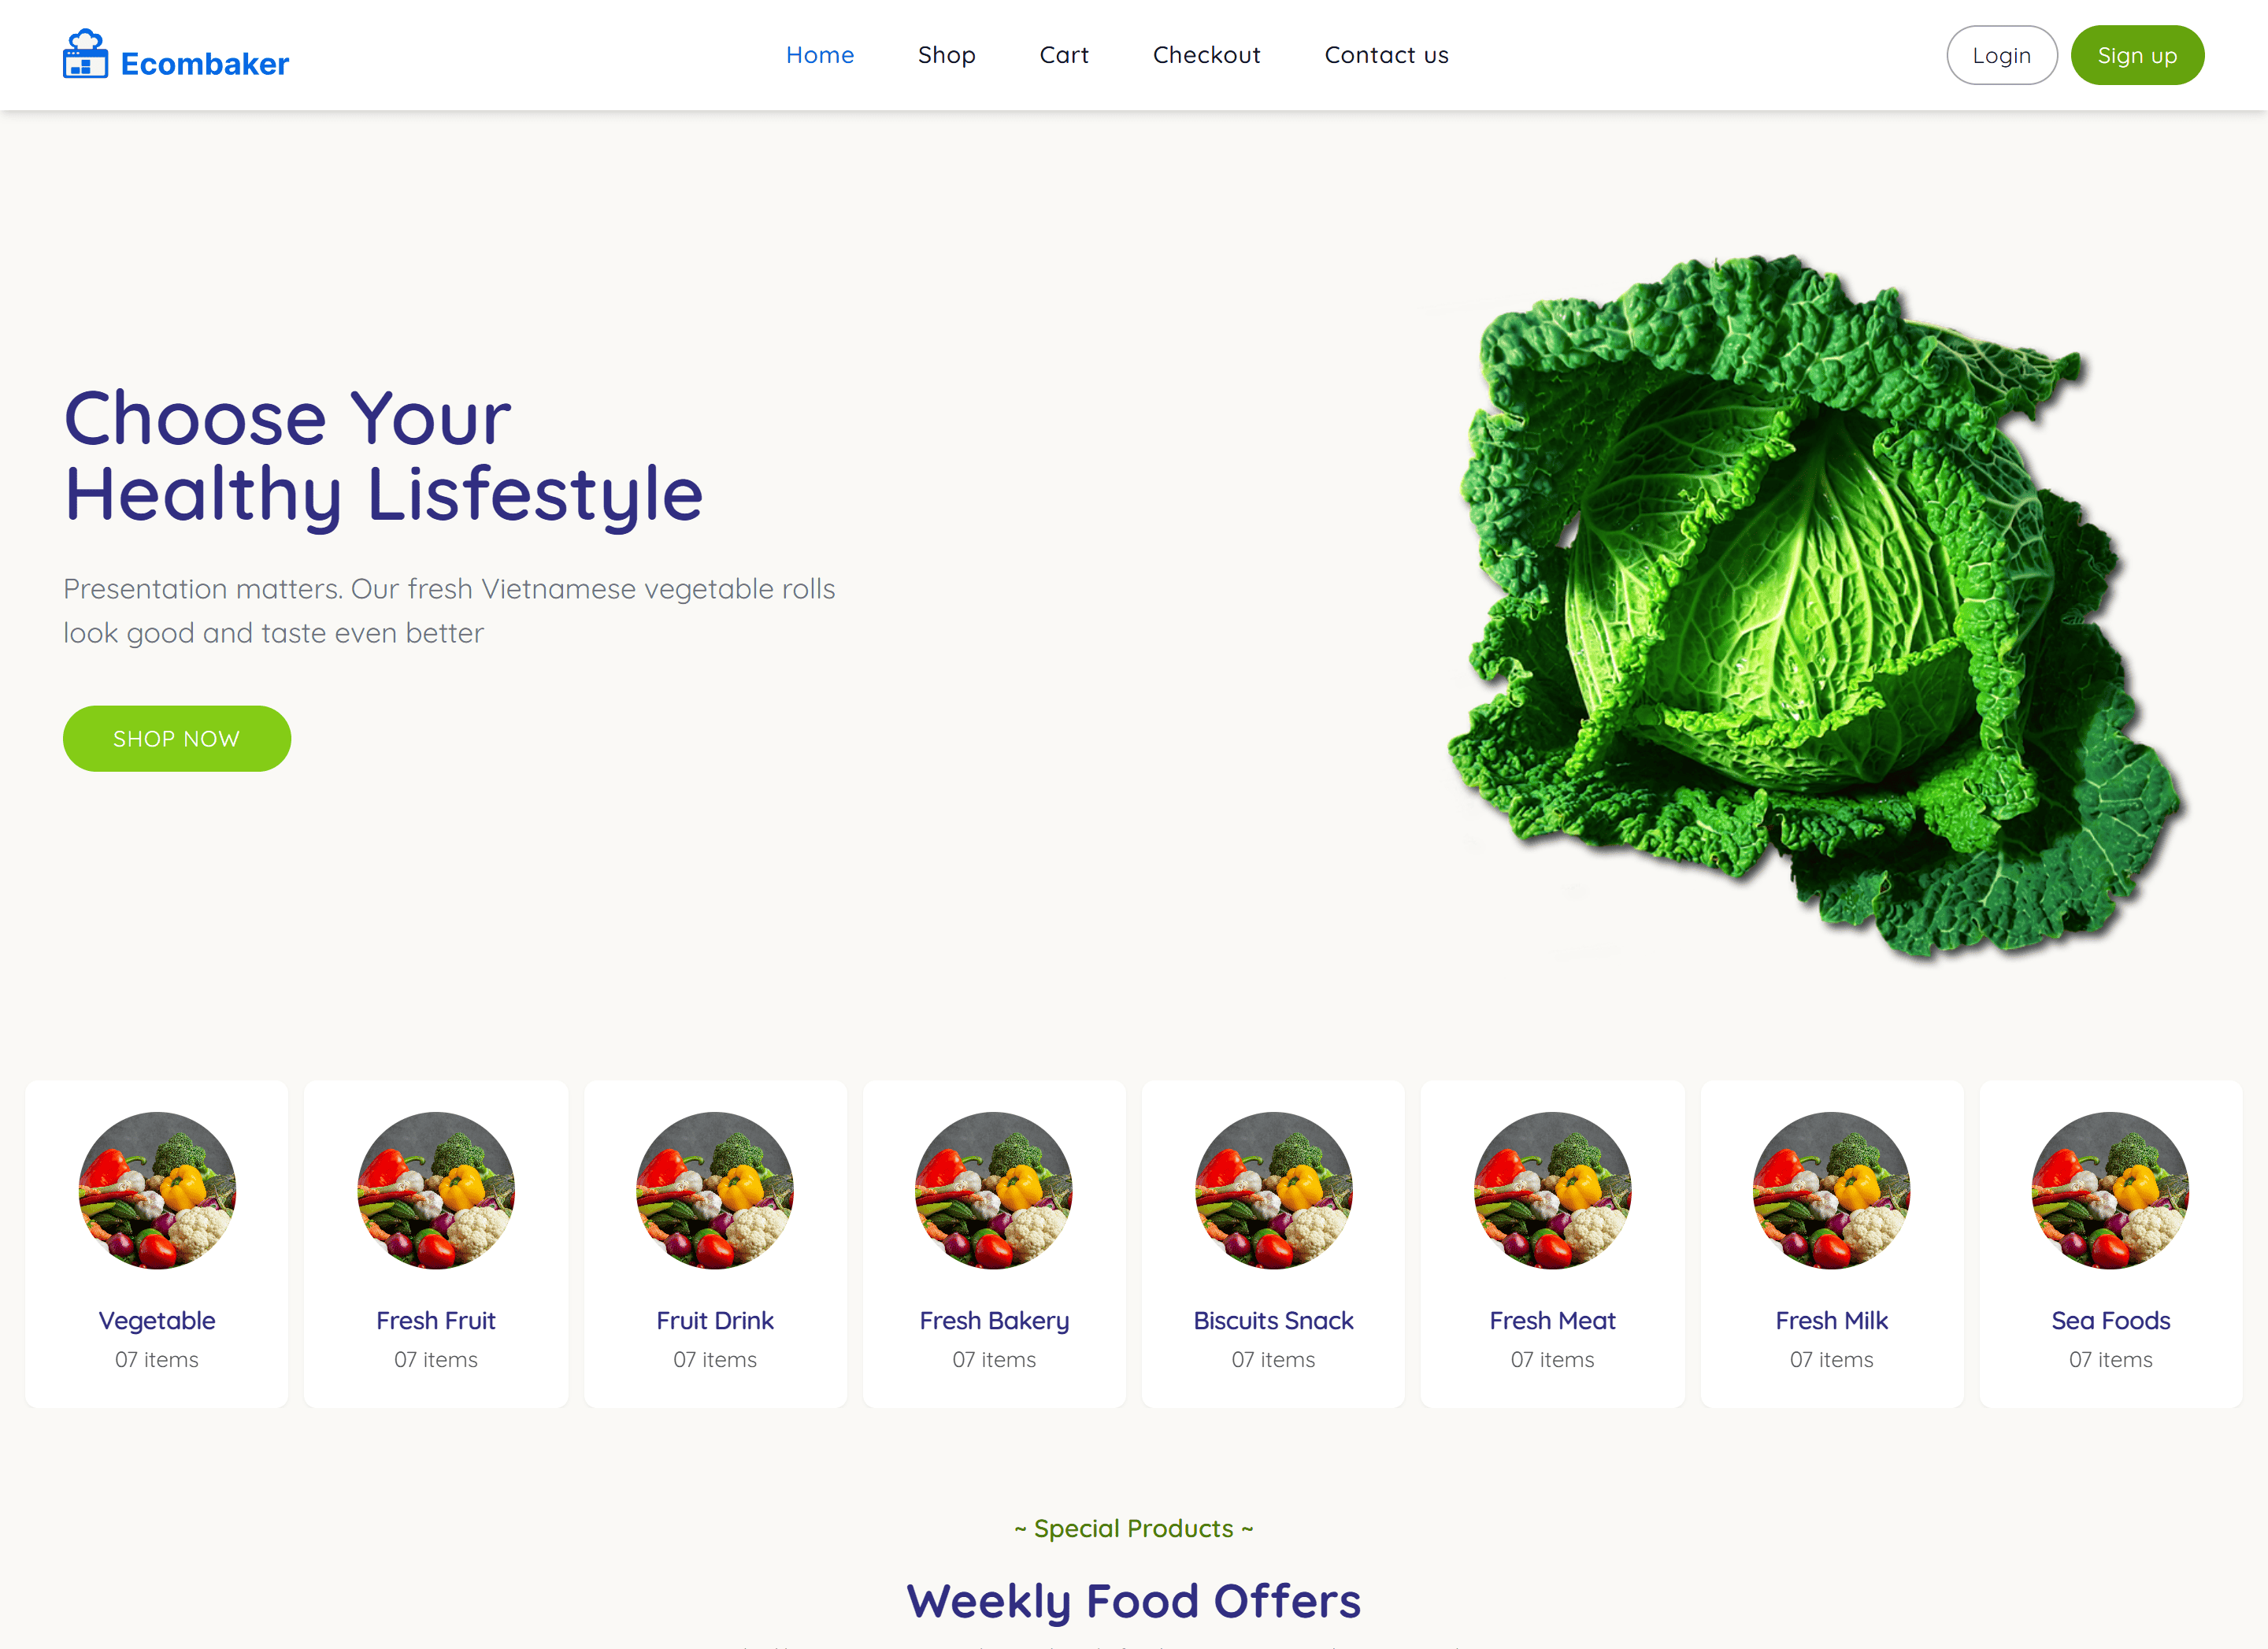The width and height of the screenshot is (2268, 1649).
Task: Open the Sea Foods title link
Action: tap(2111, 1321)
